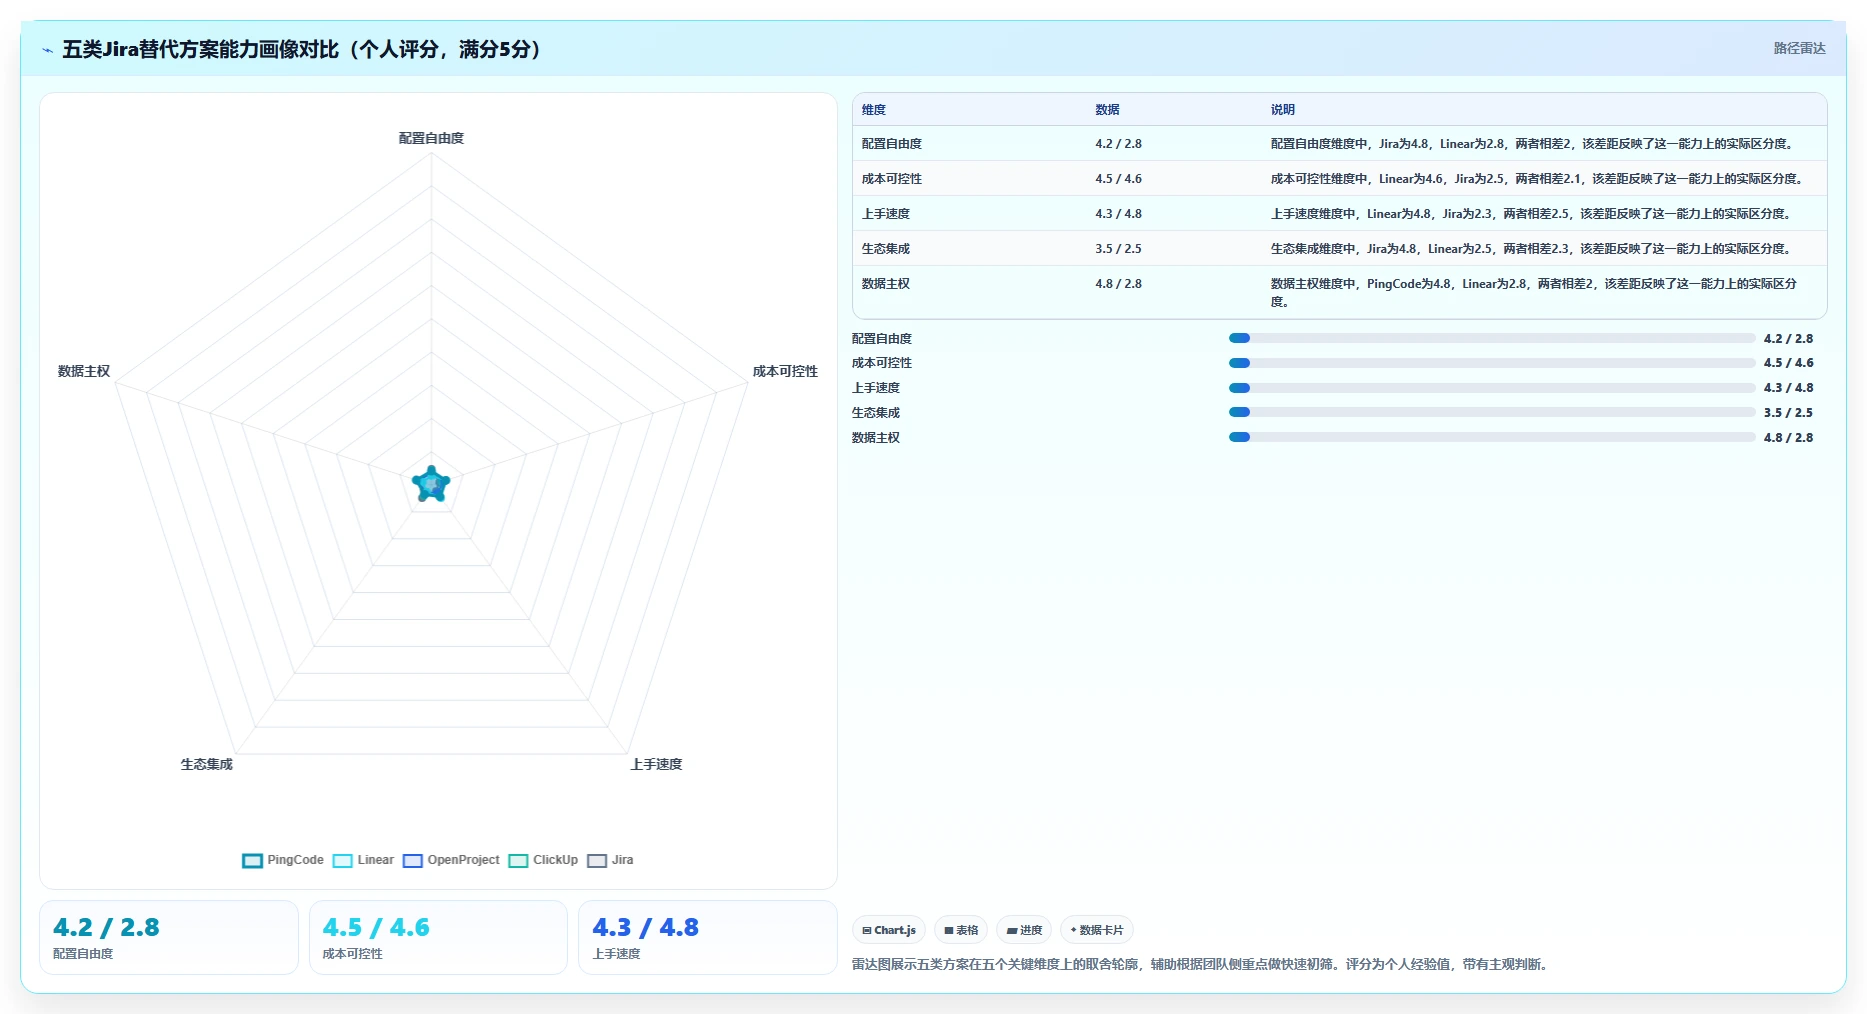Open the 4.3 / 4.8 上手速度 data card
Screen dimensions: 1867x1014
(707, 938)
